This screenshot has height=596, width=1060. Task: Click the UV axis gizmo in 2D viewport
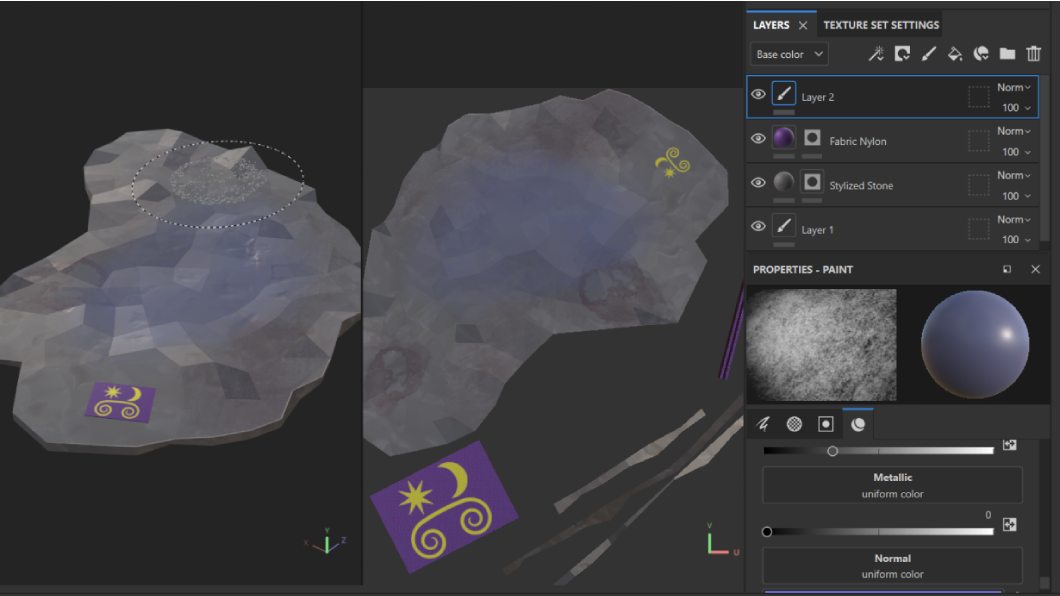(x=722, y=541)
